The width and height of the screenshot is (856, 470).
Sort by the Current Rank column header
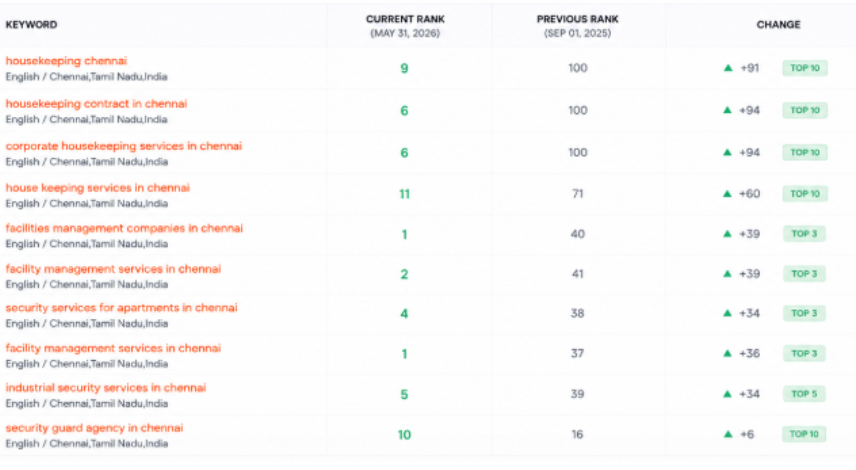tap(405, 19)
